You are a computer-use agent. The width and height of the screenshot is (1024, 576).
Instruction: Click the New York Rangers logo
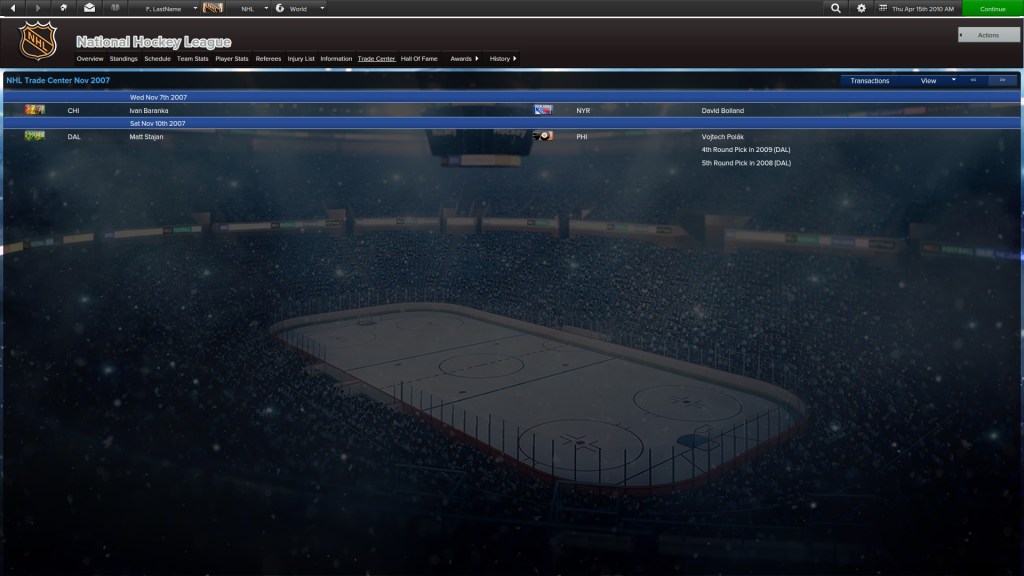[543, 110]
